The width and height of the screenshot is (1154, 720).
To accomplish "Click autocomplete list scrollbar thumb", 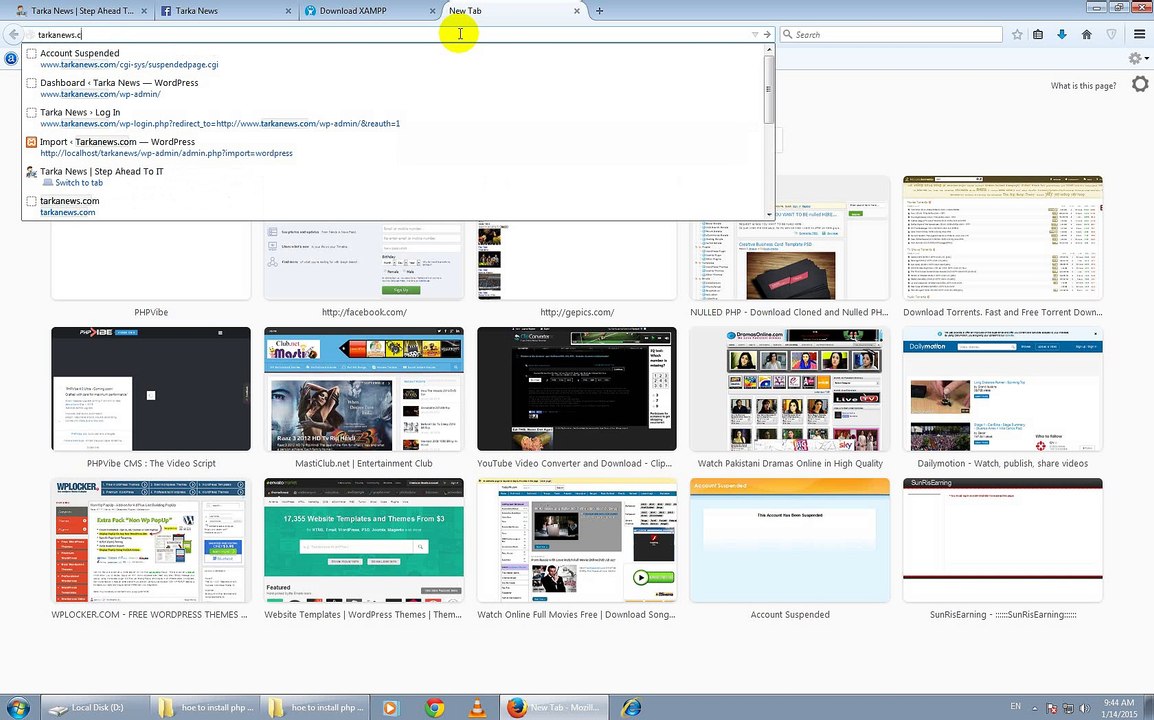I will click(x=769, y=89).
